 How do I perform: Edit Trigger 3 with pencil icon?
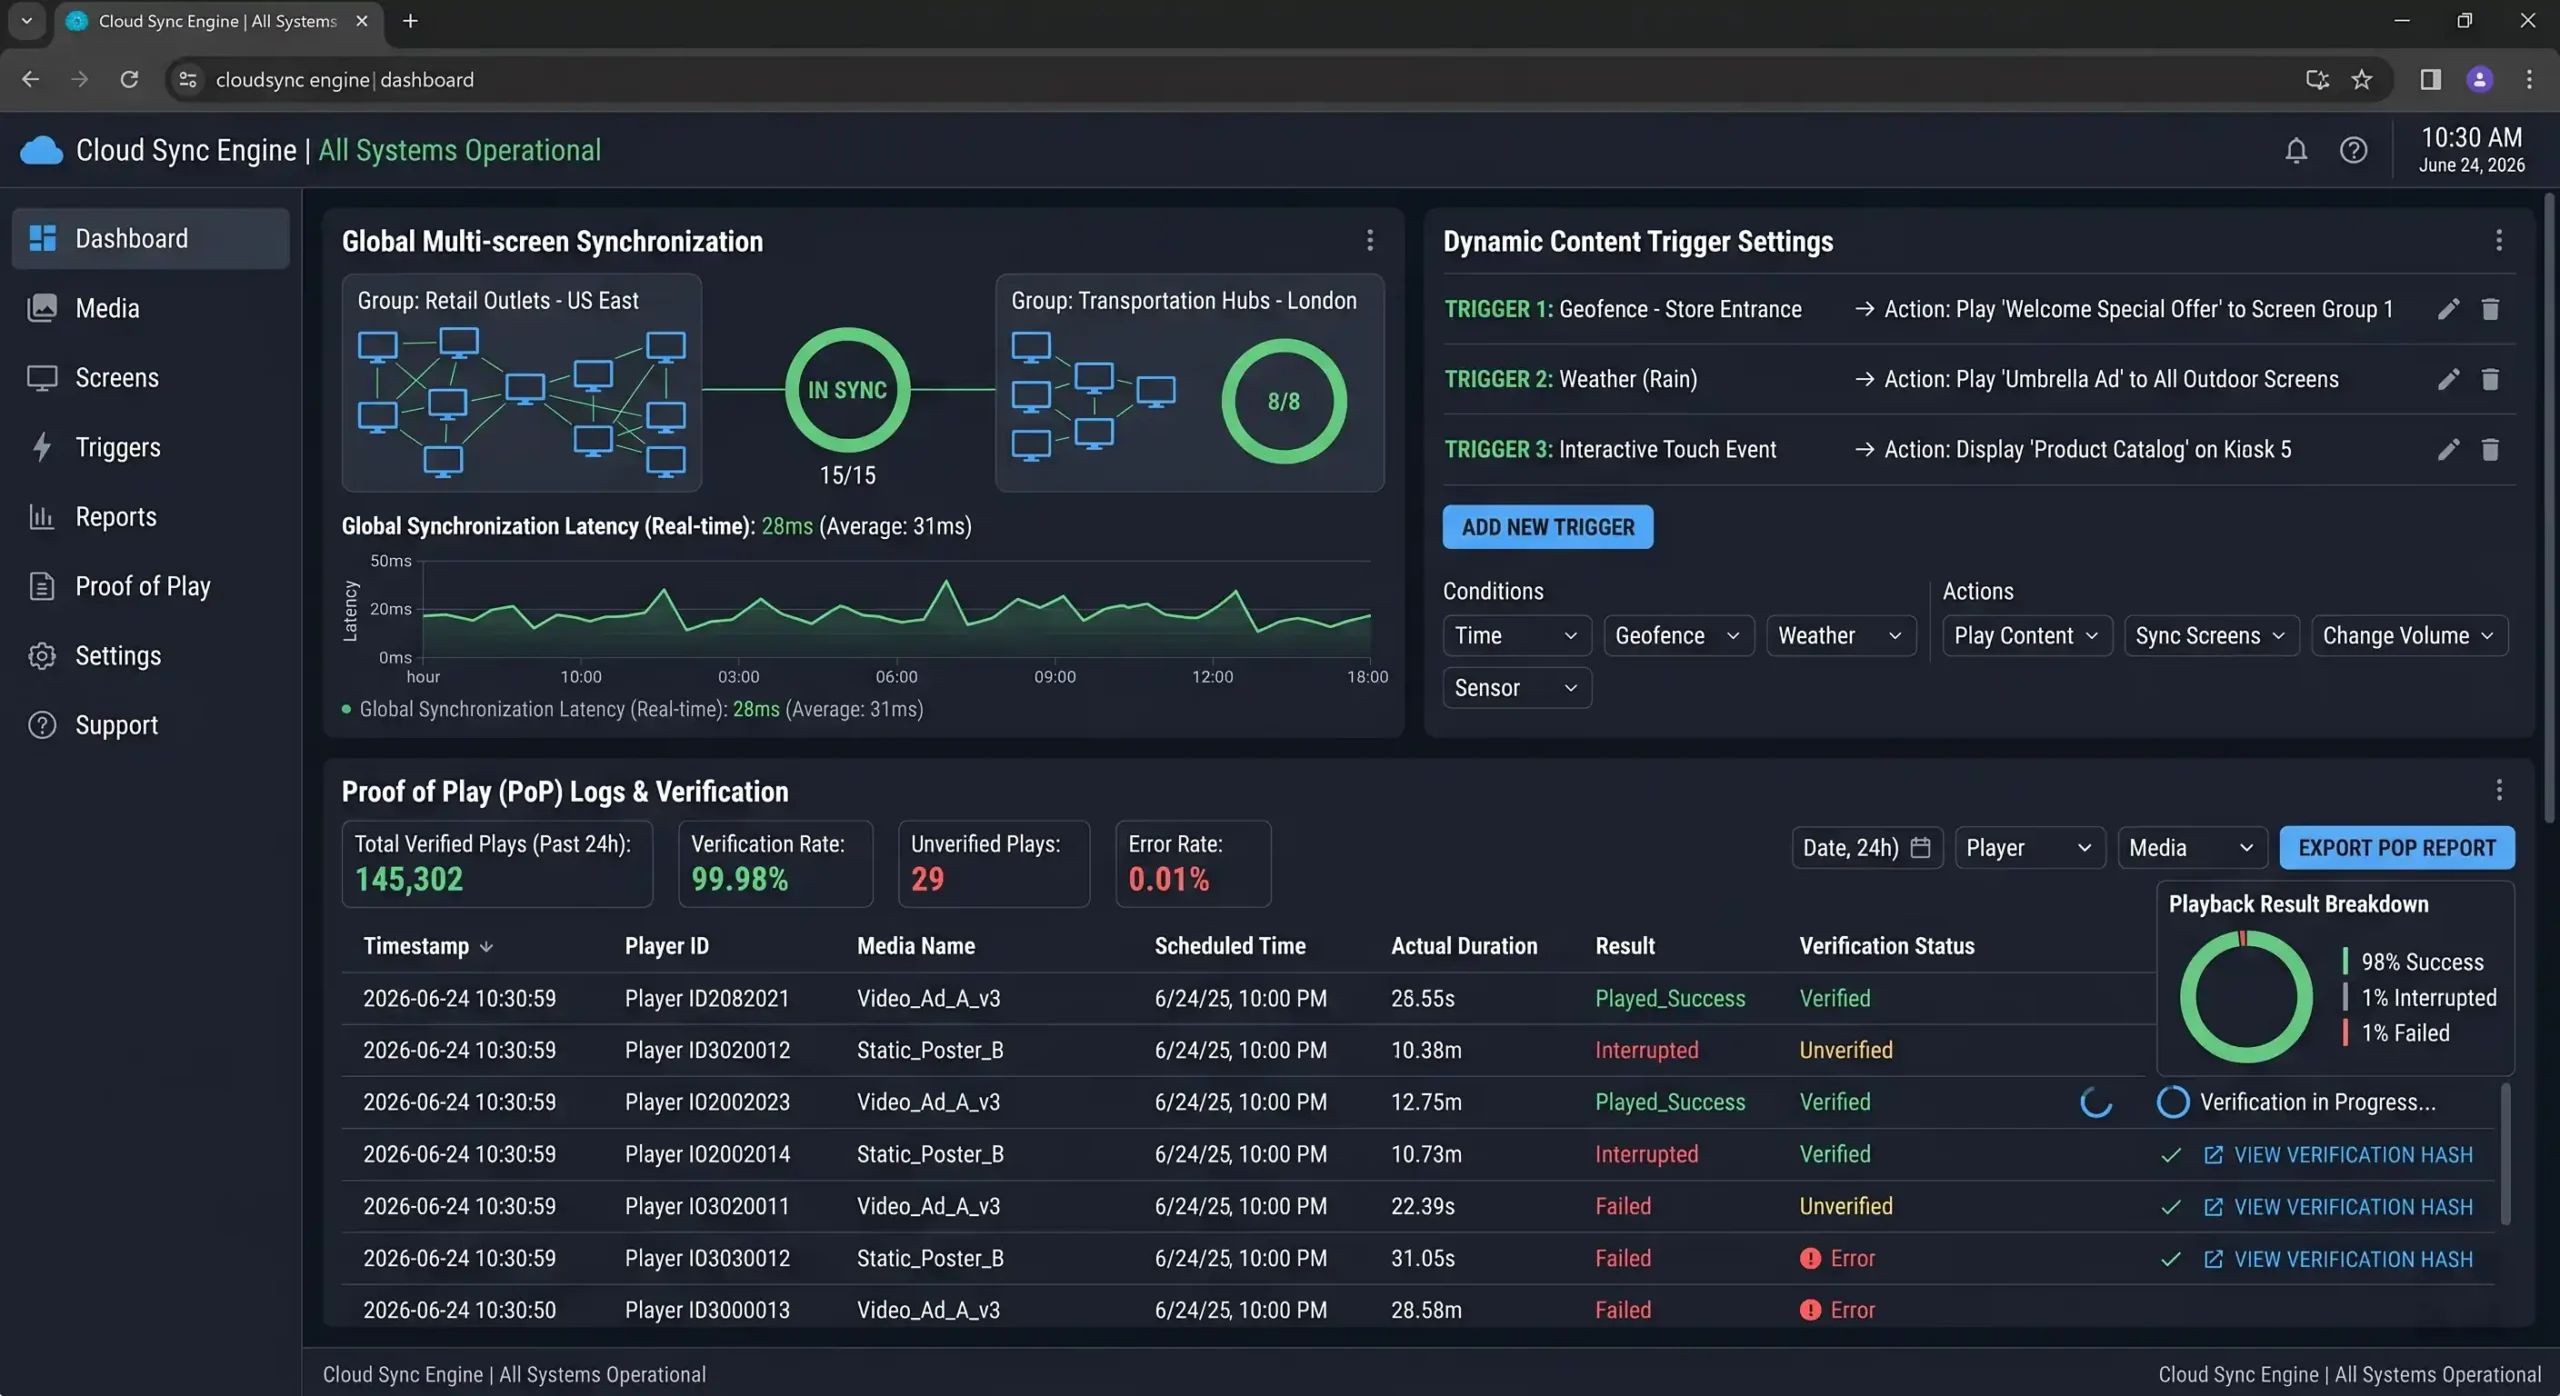[x=2448, y=450]
